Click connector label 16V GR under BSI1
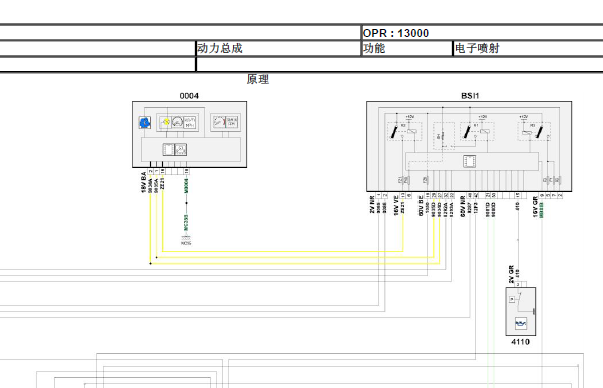603x388 pixels. click(535, 206)
